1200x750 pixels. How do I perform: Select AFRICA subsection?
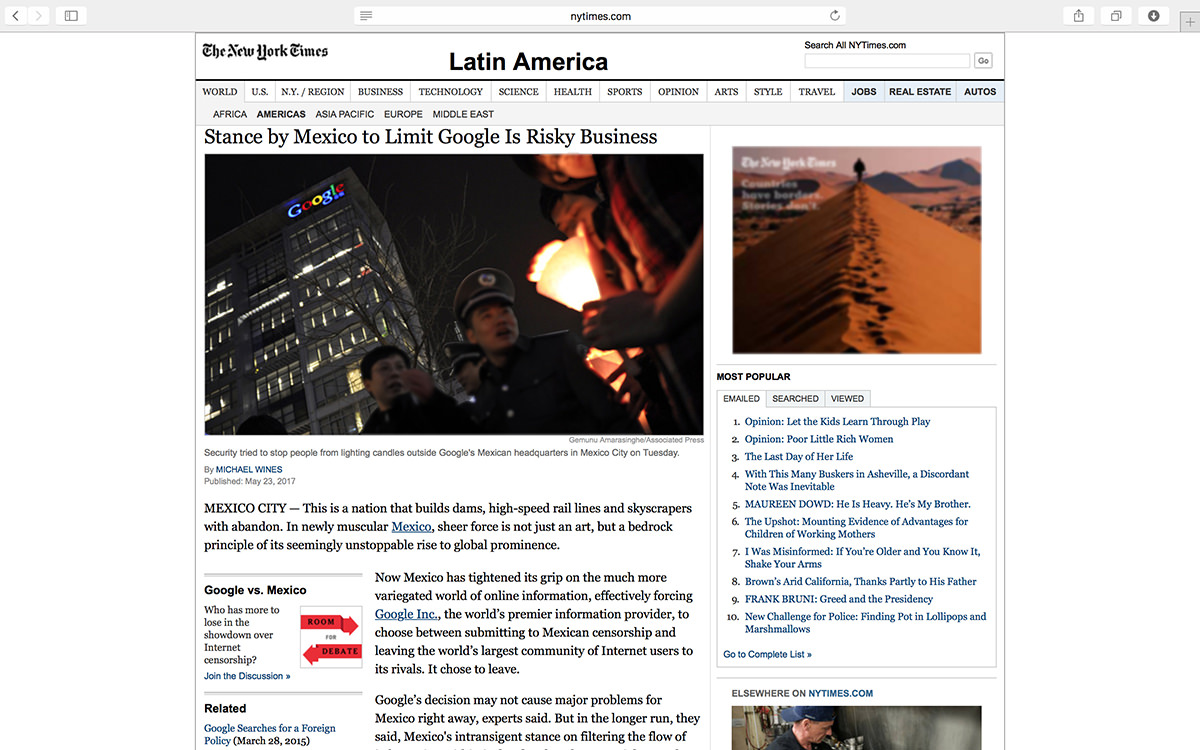click(x=230, y=114)
